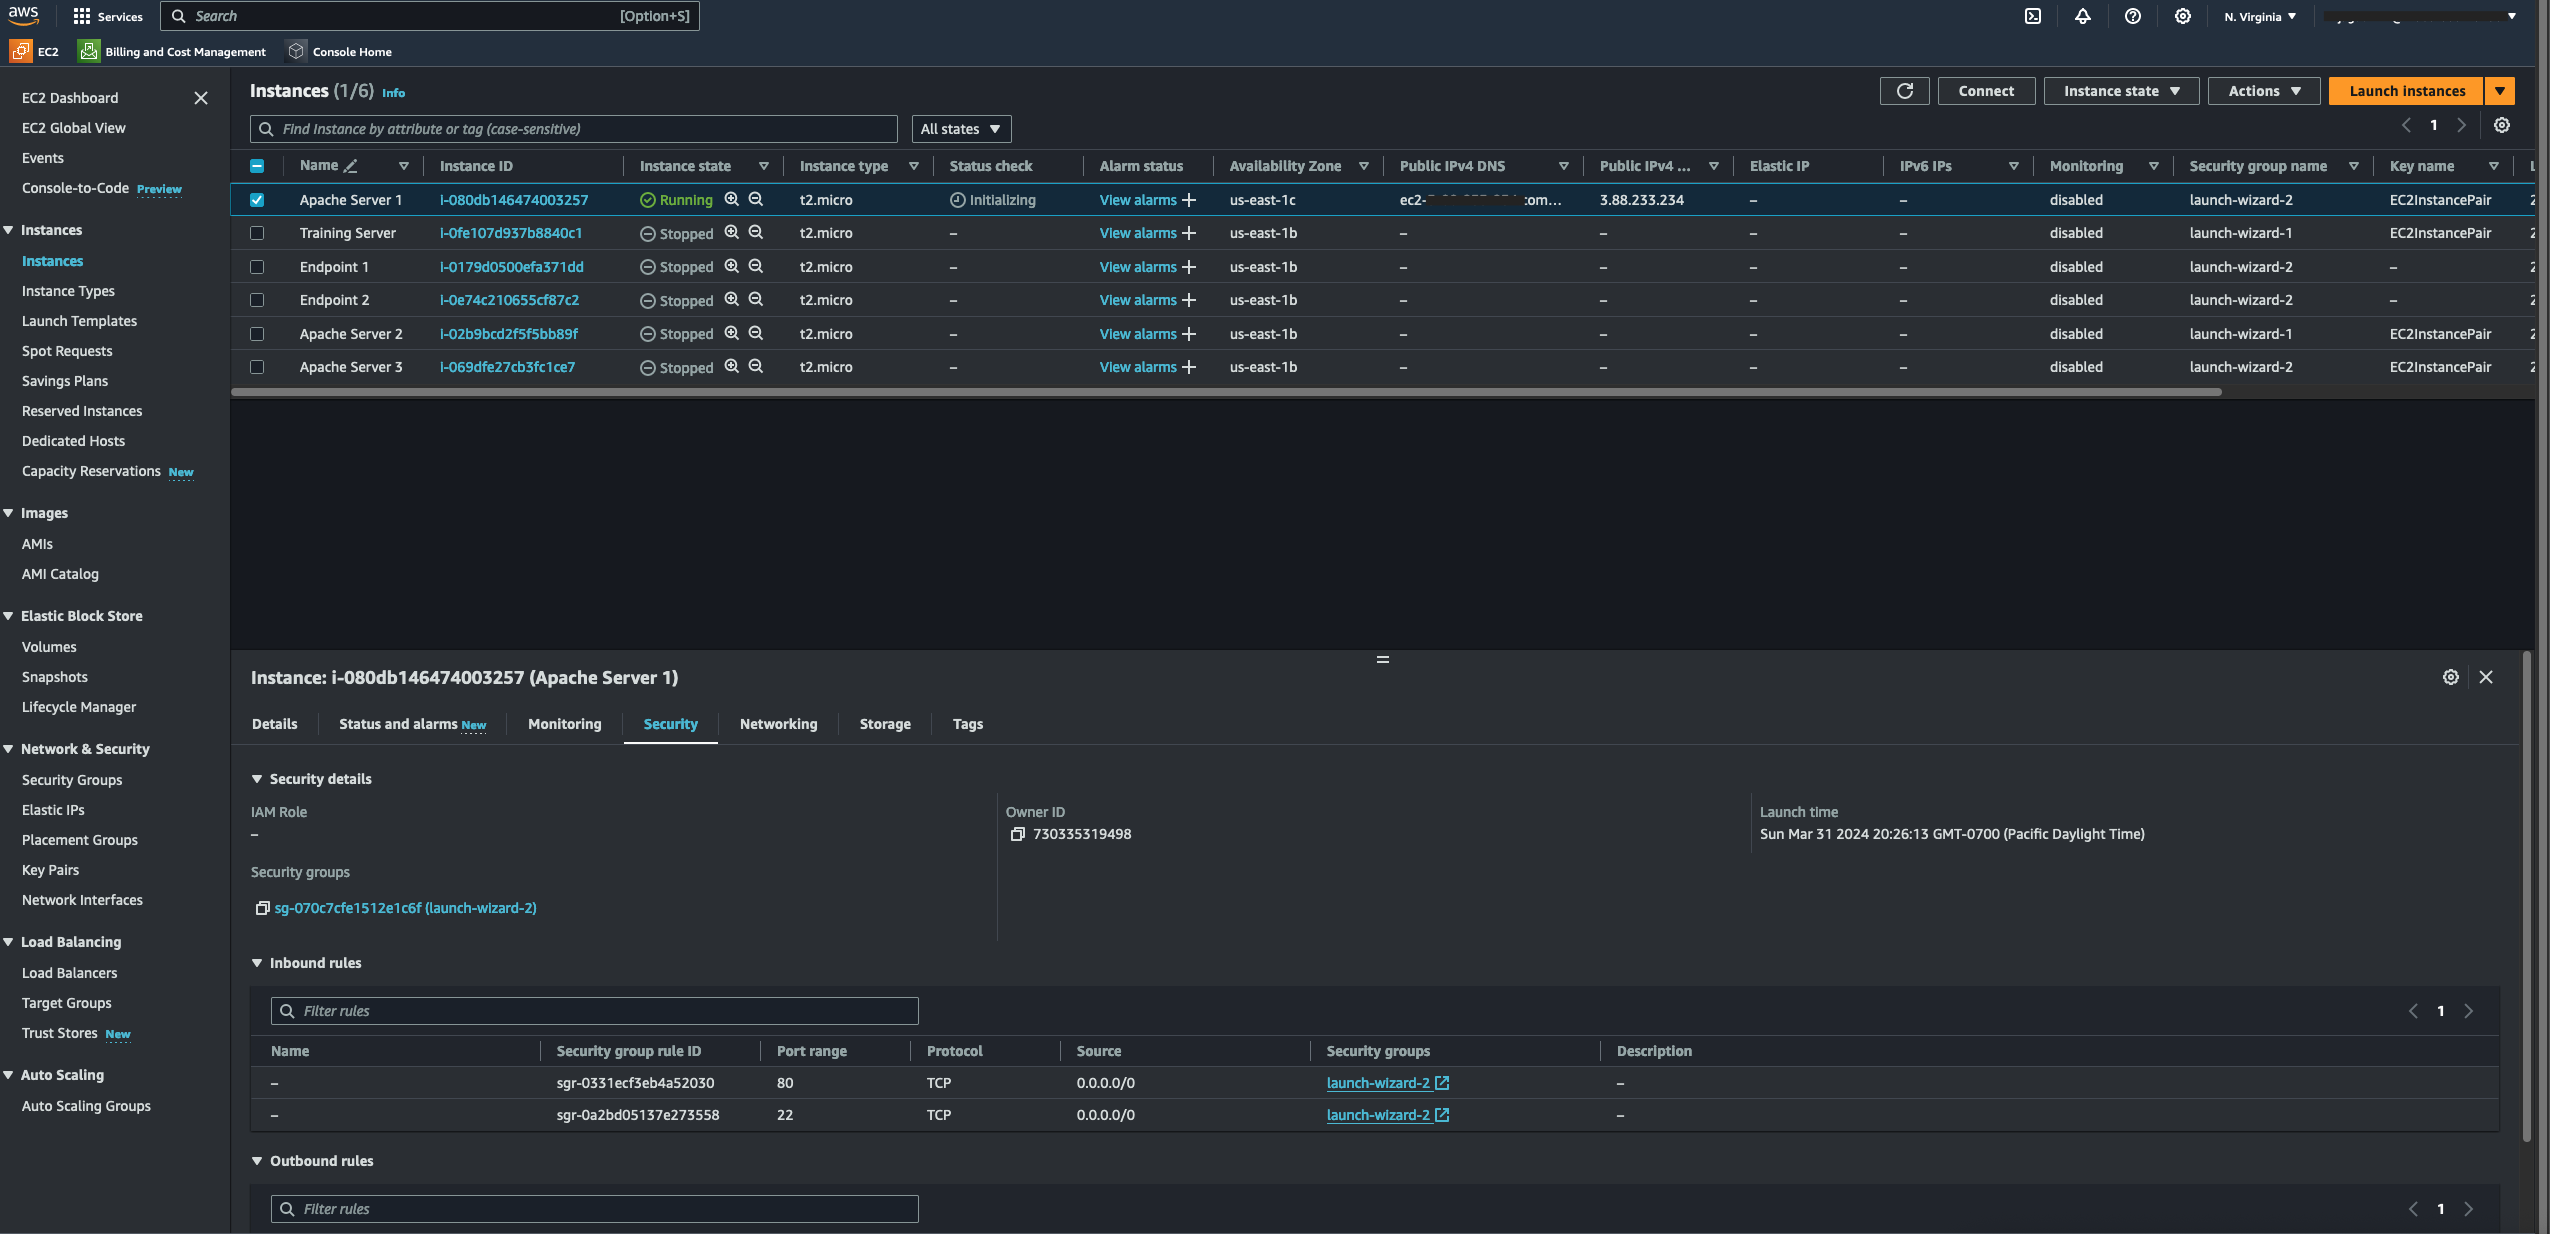Collapse the Security details section

tap(257, 779)
